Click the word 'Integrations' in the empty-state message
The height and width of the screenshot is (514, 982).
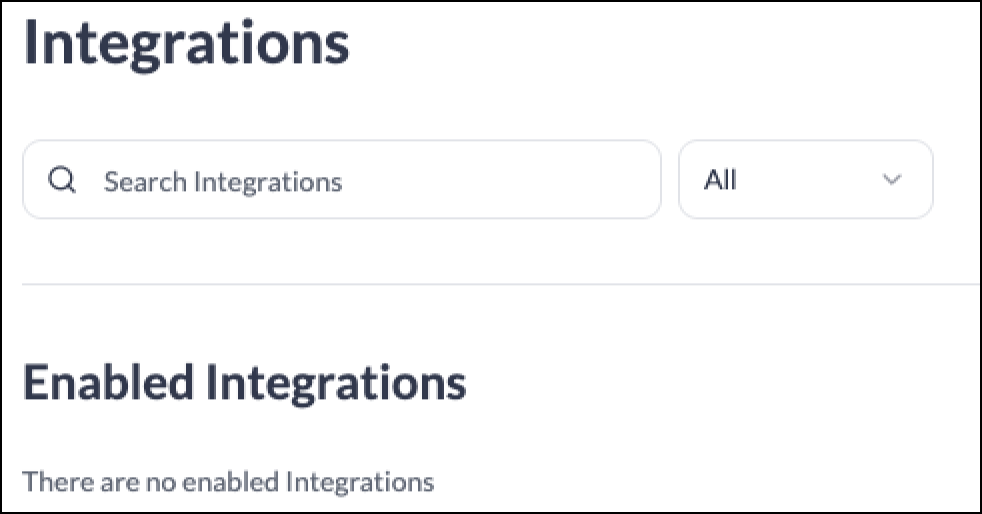[360, 482]
